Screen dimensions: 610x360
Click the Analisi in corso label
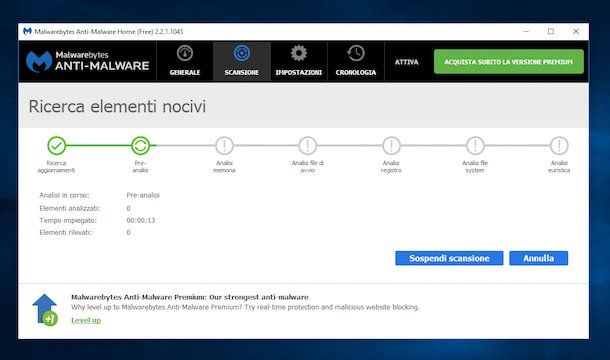[x=64, y=195]
